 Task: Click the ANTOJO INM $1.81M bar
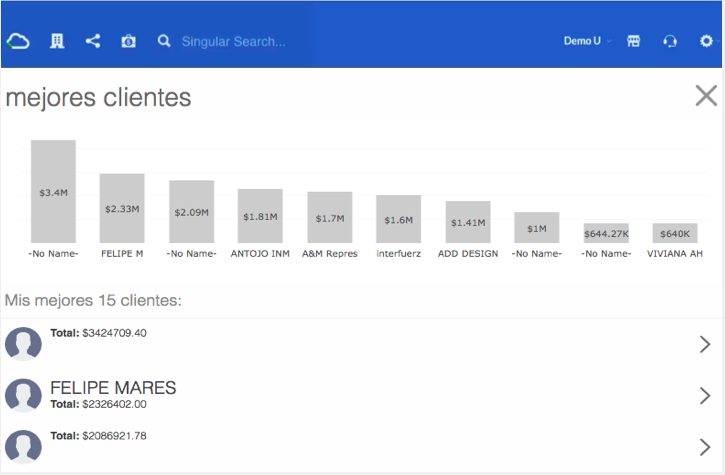point(260,215)
